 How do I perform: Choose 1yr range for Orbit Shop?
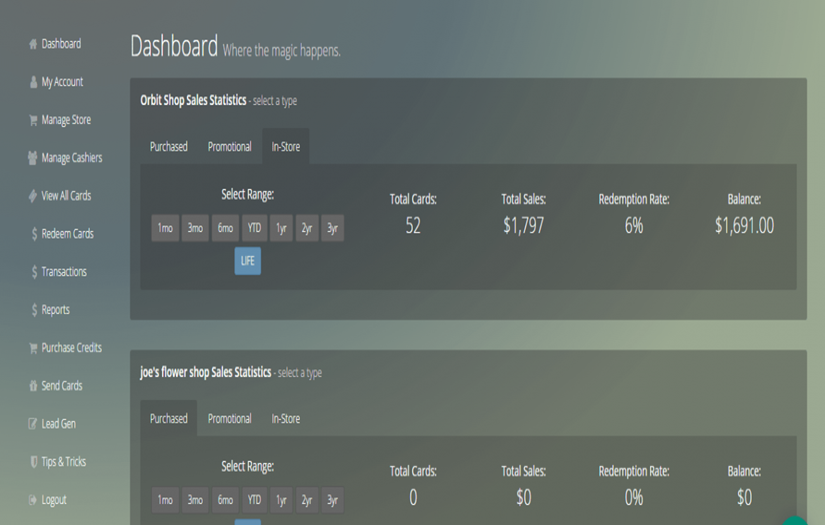[281, 228]
